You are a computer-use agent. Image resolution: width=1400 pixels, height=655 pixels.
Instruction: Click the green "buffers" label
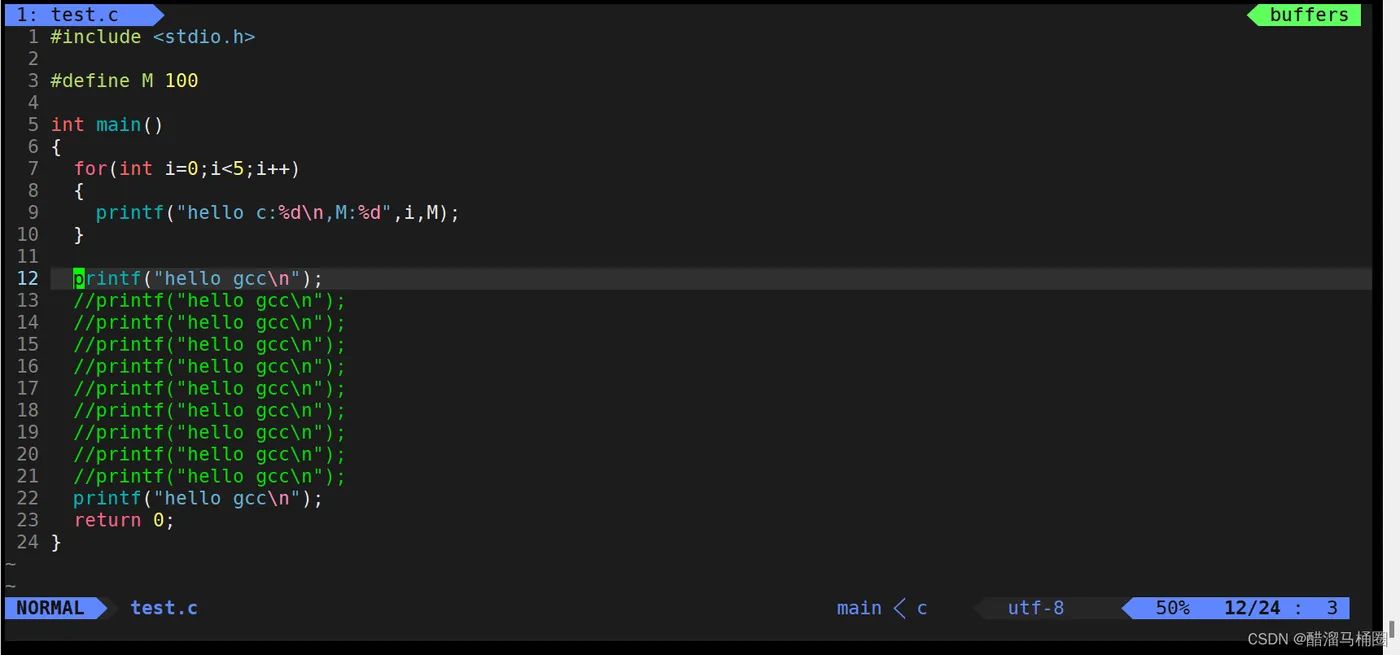(1308, 15)
